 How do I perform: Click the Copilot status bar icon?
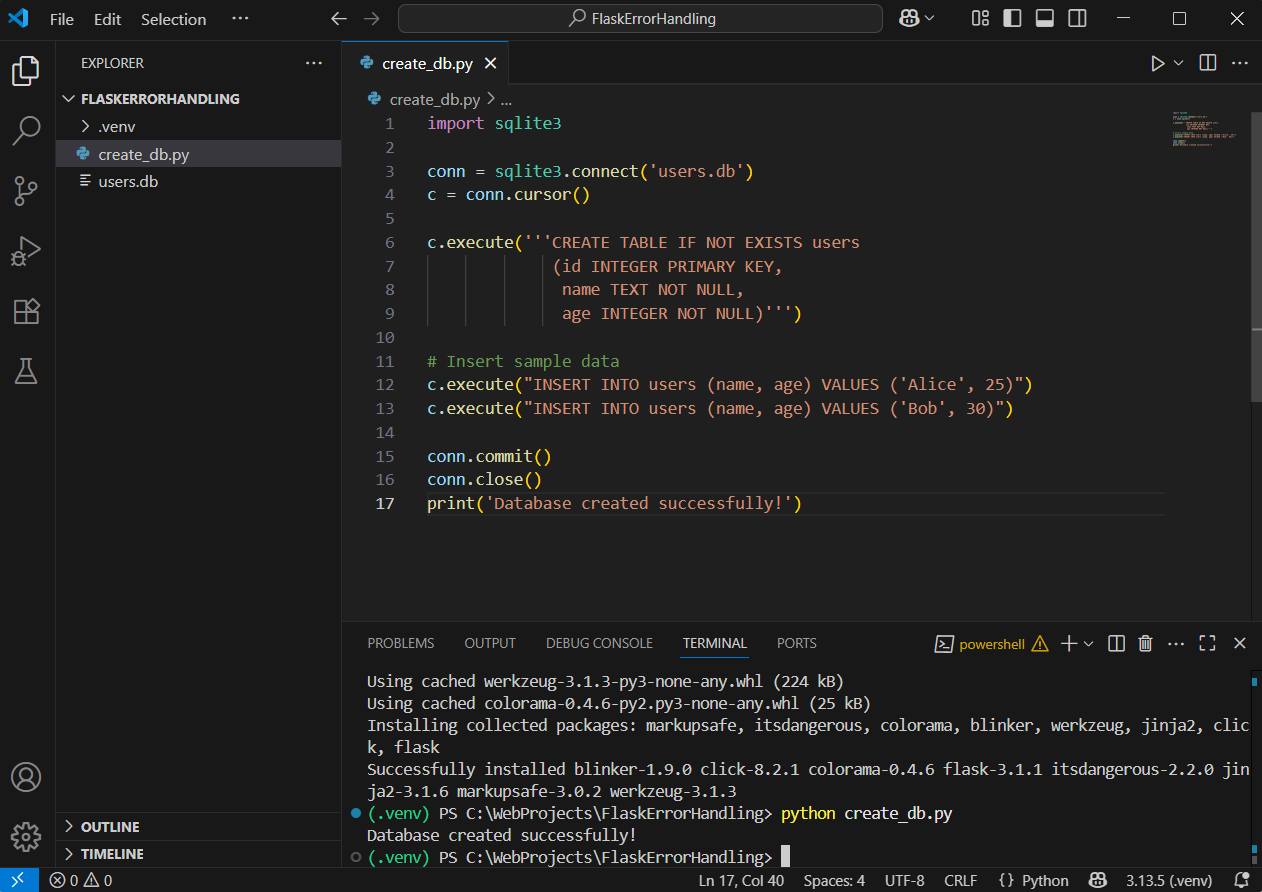click(1098, 880)
